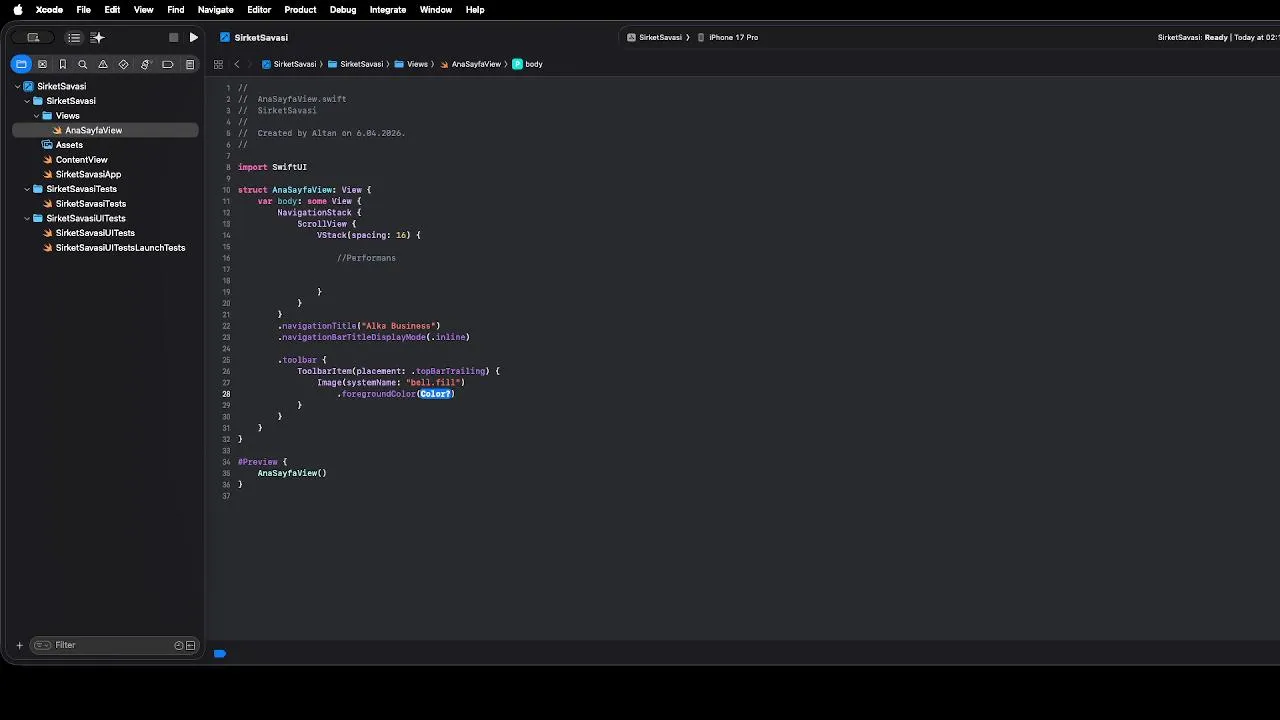Click line number 28 in gutter
Screen dimensions: 1280x720
[x=226, y=394]
